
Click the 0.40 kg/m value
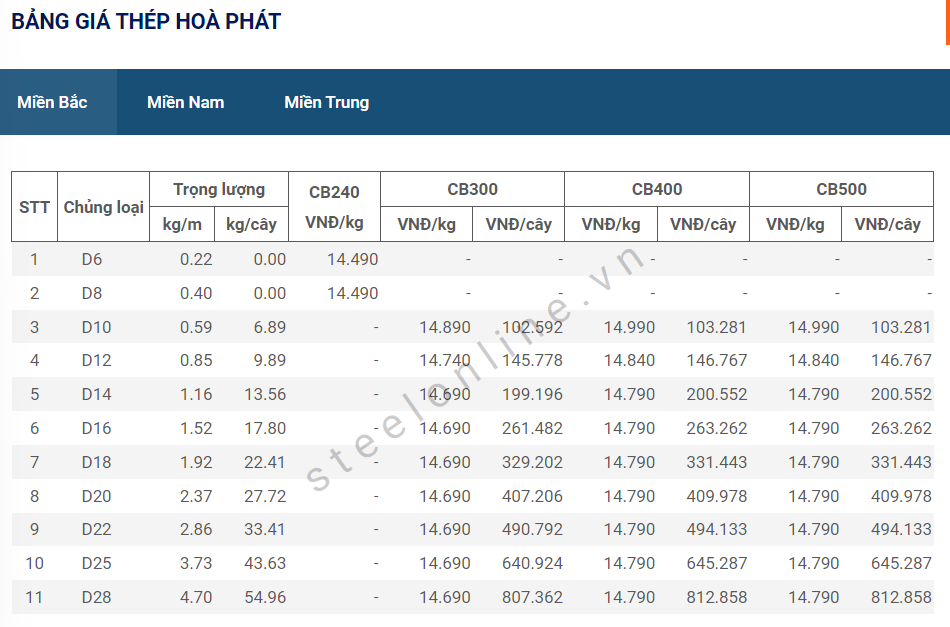click(196, 293)
